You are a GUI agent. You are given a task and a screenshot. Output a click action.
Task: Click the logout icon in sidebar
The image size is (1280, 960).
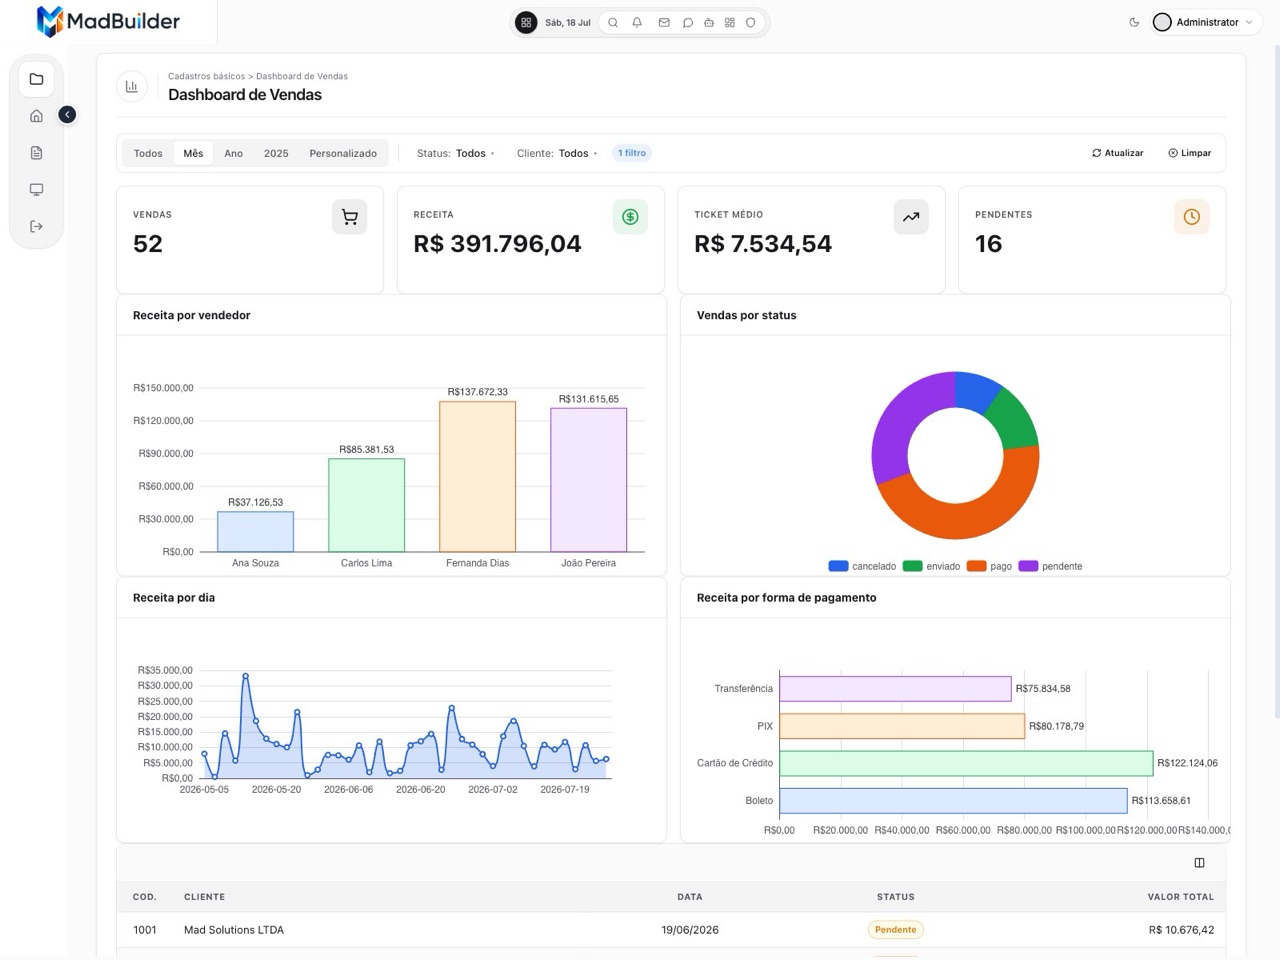tap(36, 227)
